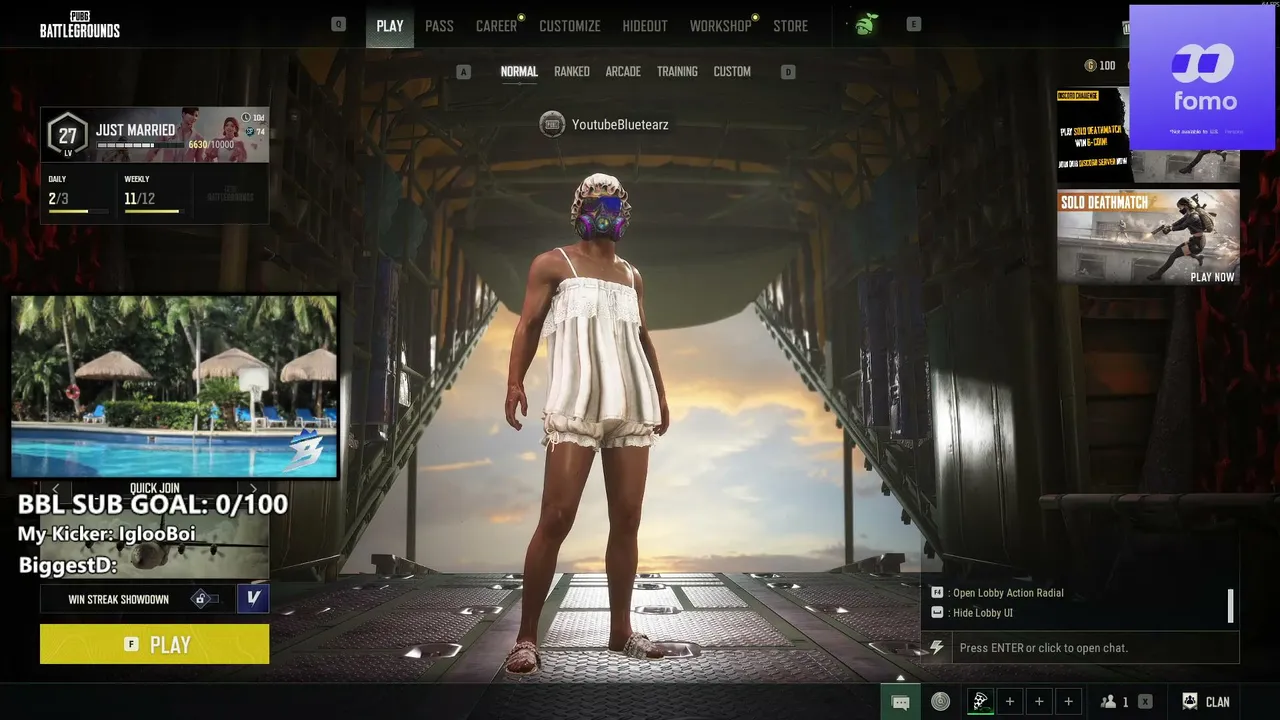
Task: Open the radar icon in bottom bar
Action: 940,702
